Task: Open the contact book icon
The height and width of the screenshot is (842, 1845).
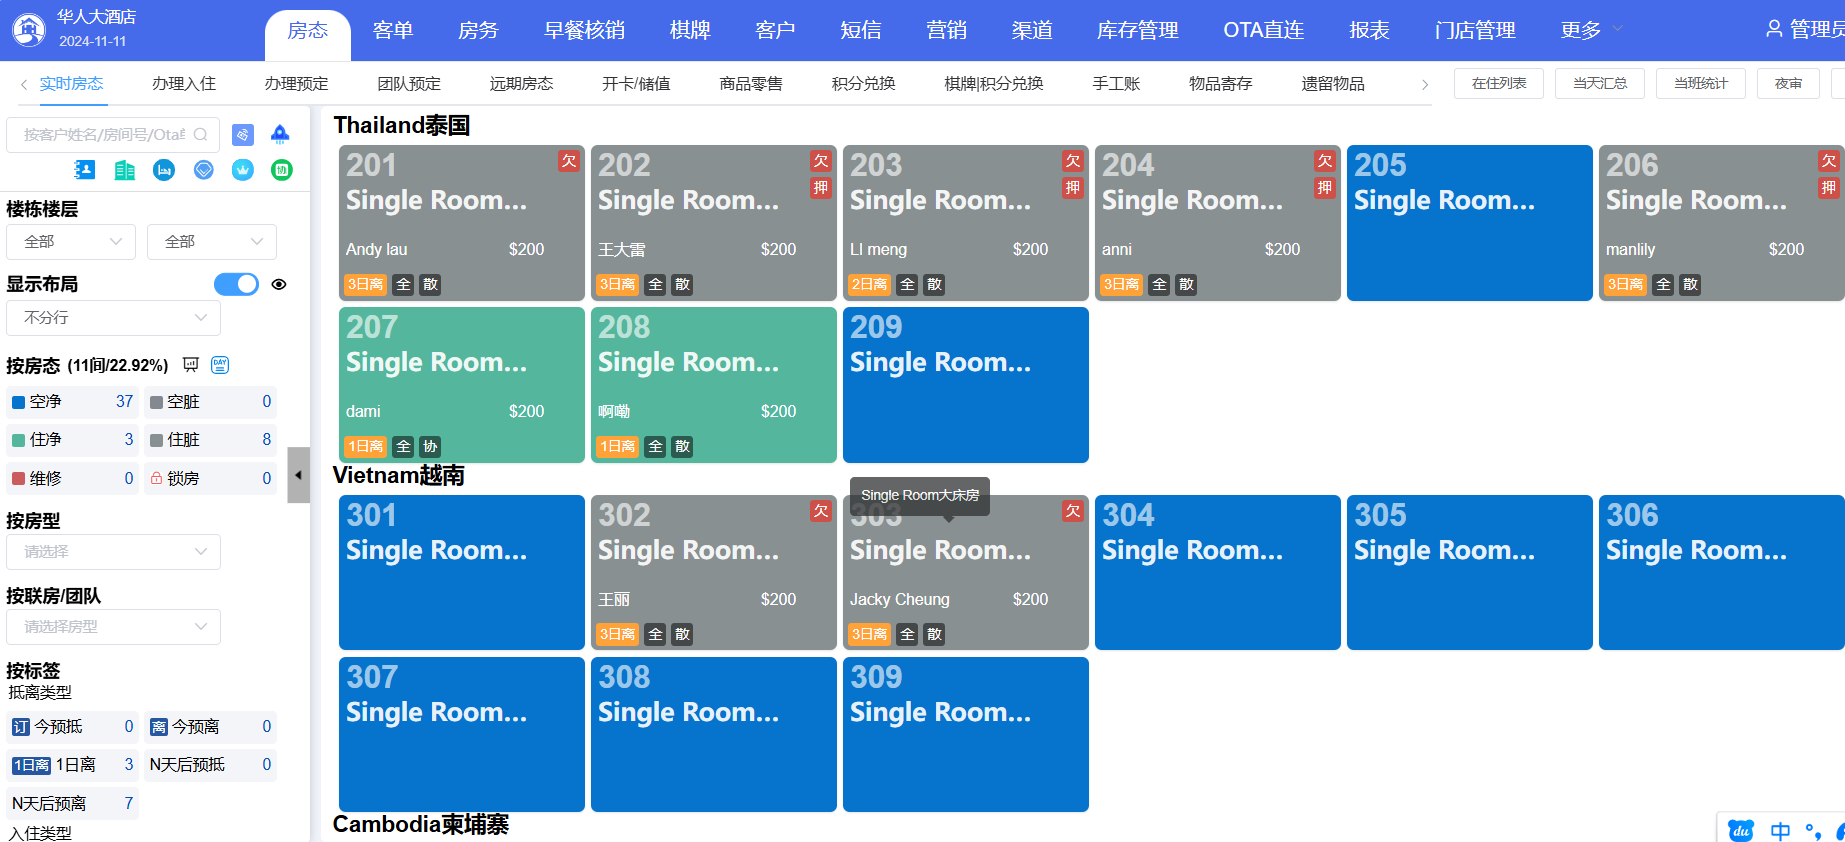Action: coord(85,170)
